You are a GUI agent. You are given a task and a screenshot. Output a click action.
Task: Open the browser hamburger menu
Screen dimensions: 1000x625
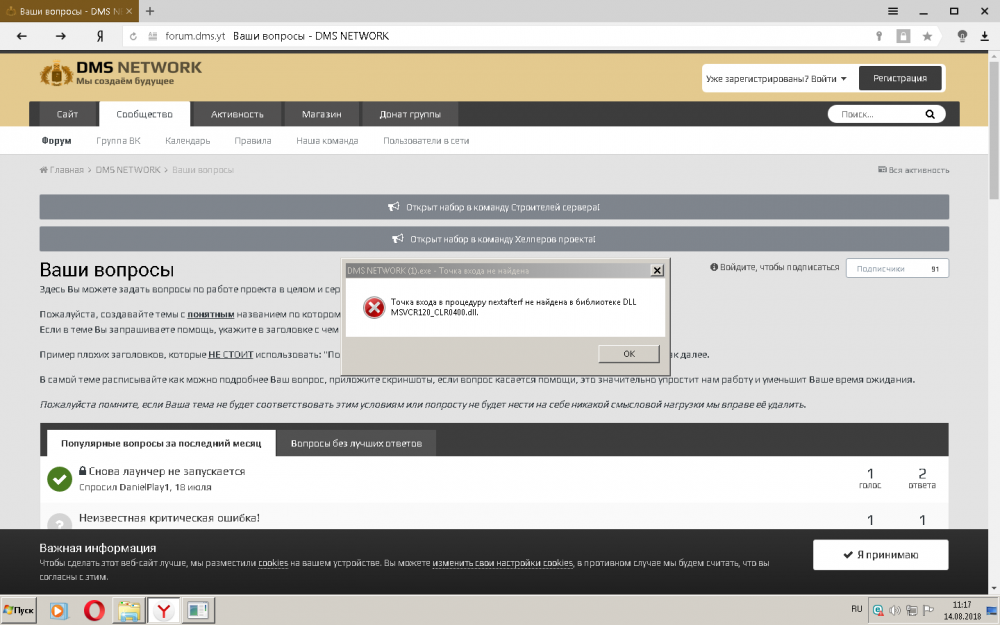[891, 10]
